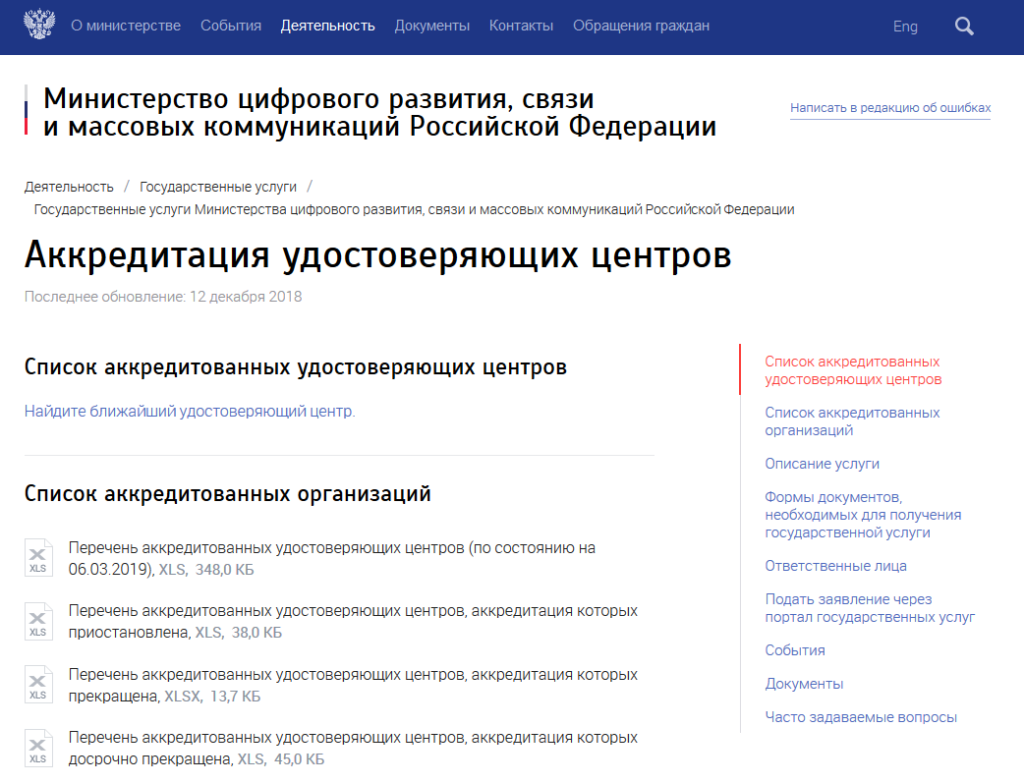
Task: Switch language to Eng
Action: click(905, 27)
